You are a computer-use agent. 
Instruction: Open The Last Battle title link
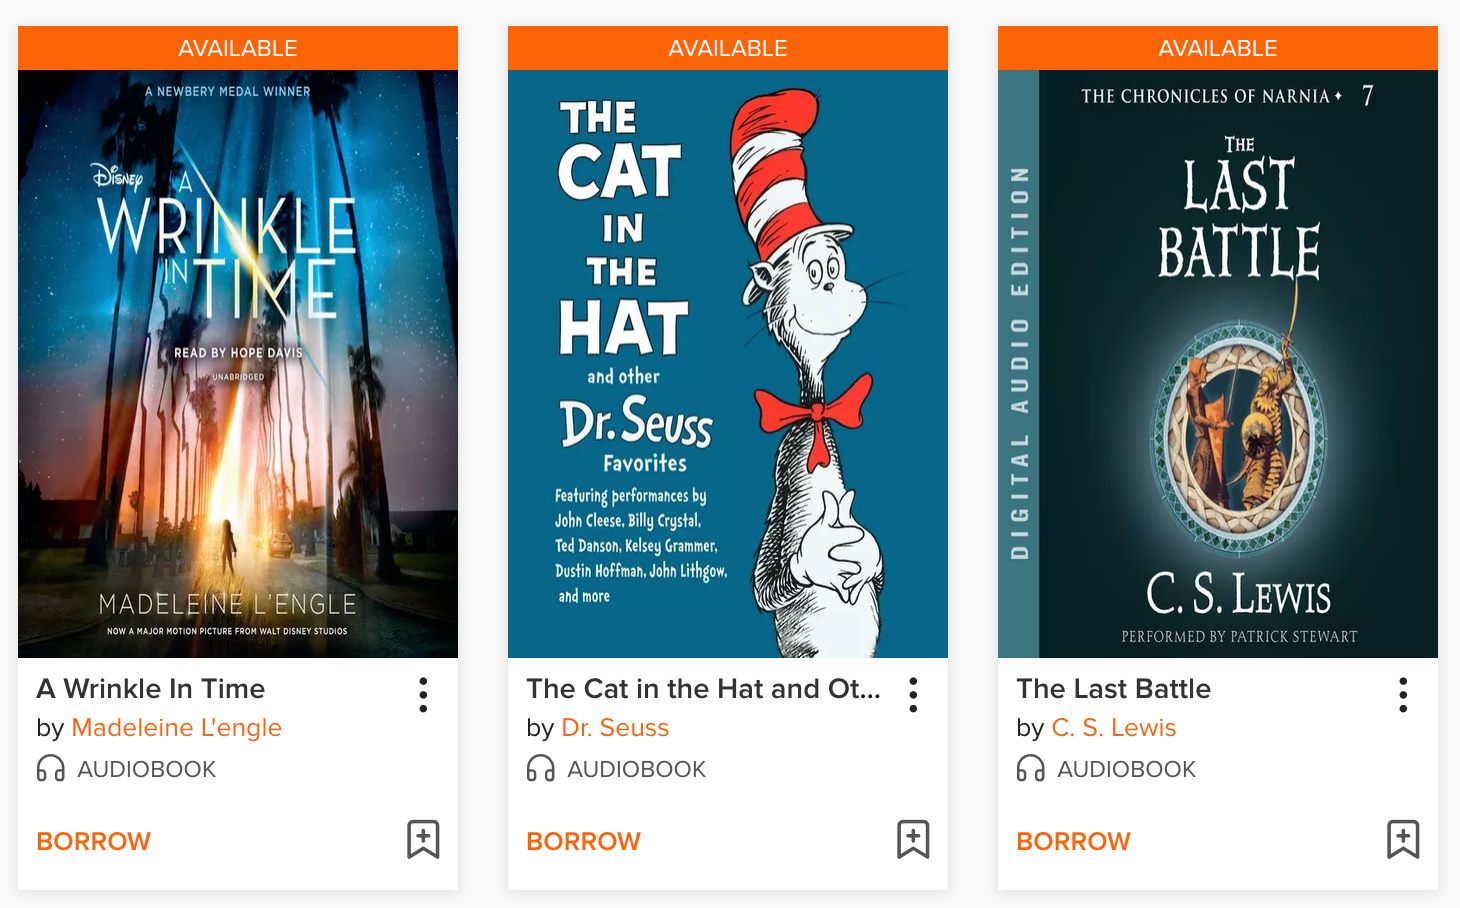1113,688
